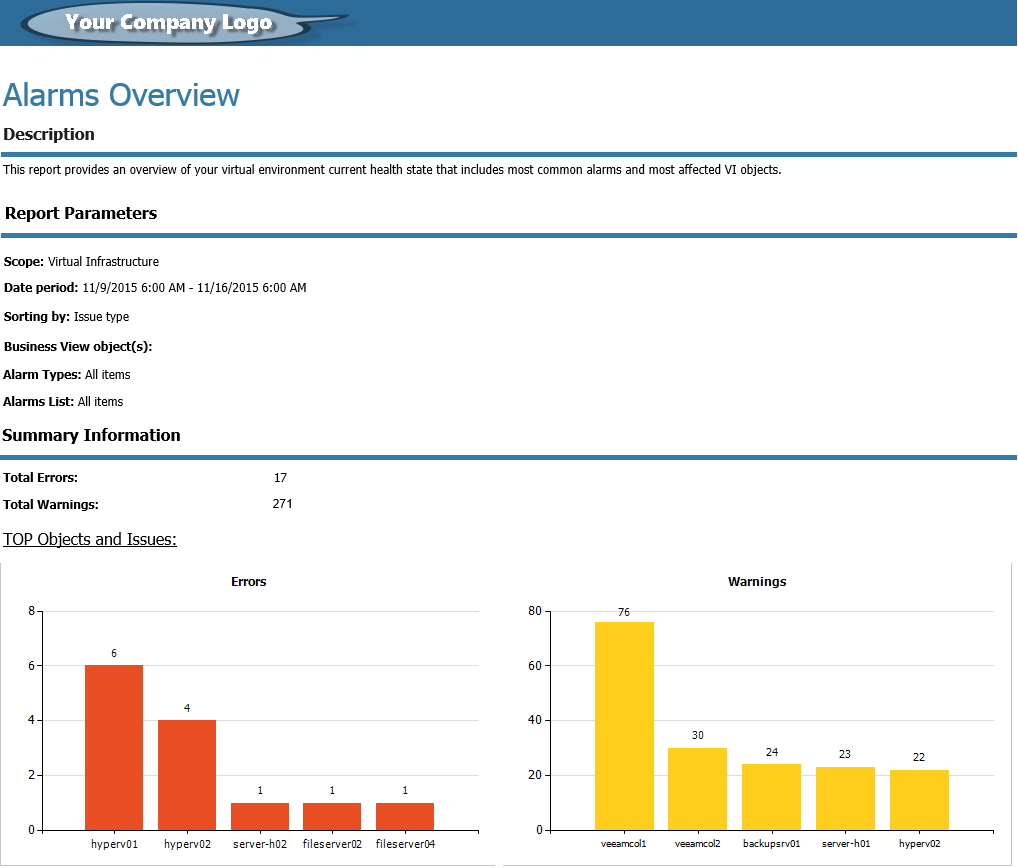Click the backupsrv01 axis label

click(x=771, y=844)
